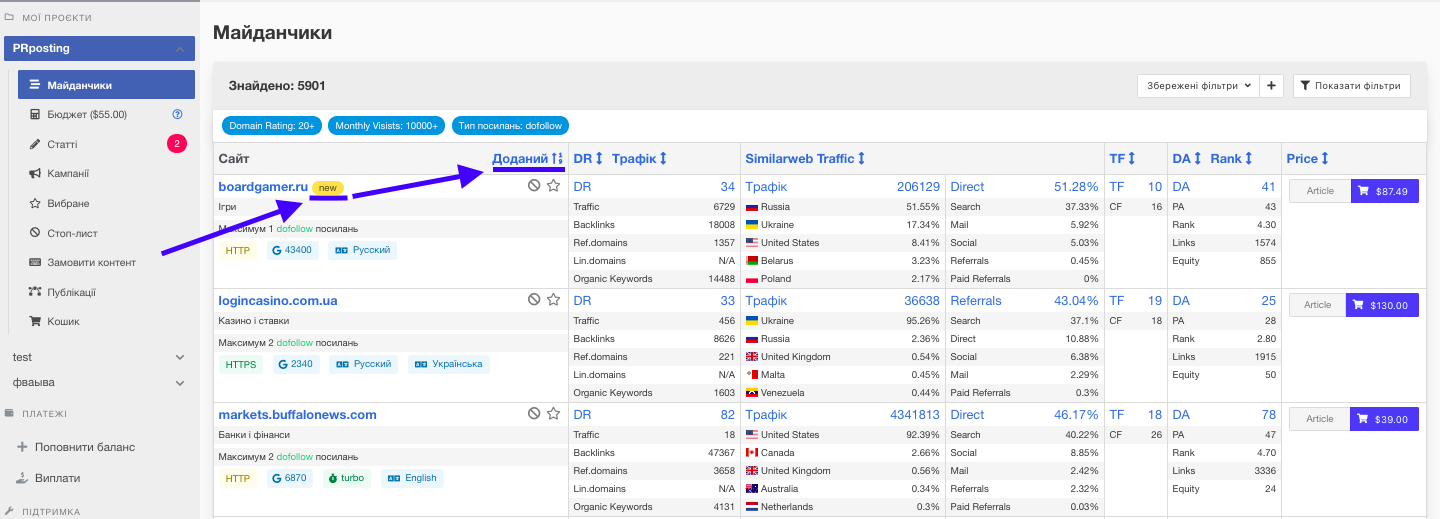Open the Статті menu item
Image resolution: width=1440 pixels, height=519 pixels.
pos(62,144)
